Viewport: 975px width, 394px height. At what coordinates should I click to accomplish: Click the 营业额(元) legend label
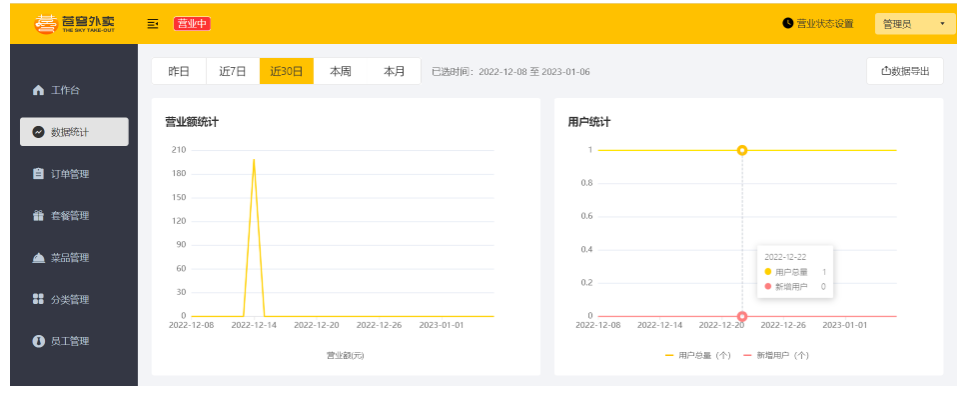point(345,356)
